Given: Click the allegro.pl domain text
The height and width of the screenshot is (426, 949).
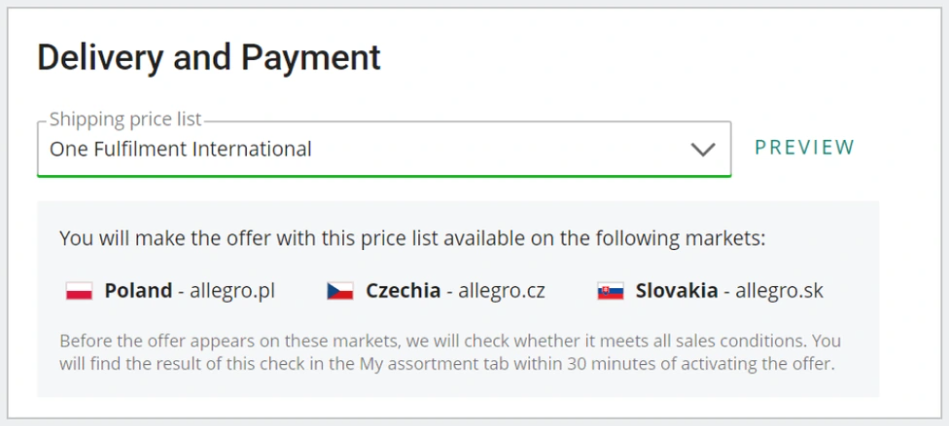Looking at the screenshot, I should [232, 291].
